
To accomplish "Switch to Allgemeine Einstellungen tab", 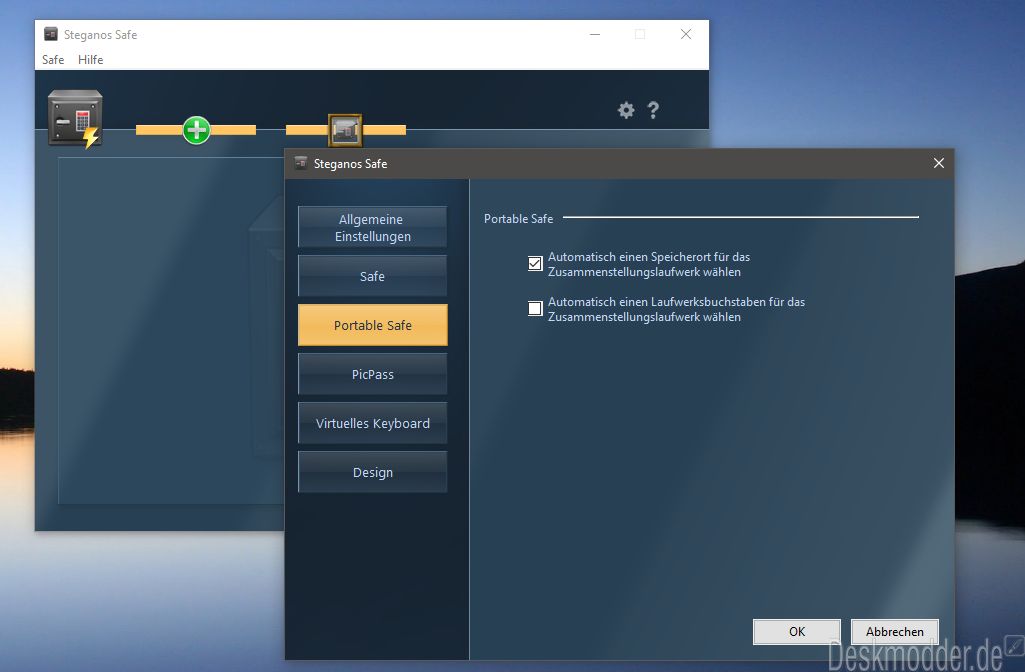I will pyautogui.click(x=373, y=227).
